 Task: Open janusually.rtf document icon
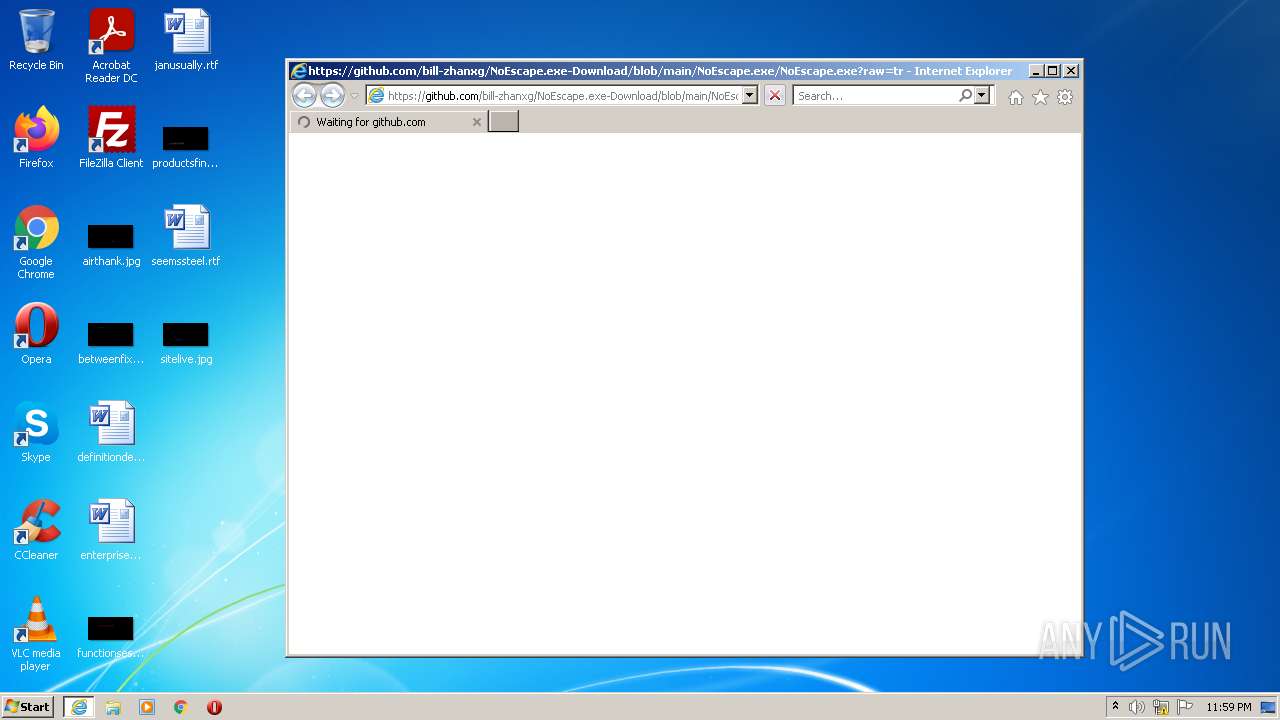click(x=186, y=41)
